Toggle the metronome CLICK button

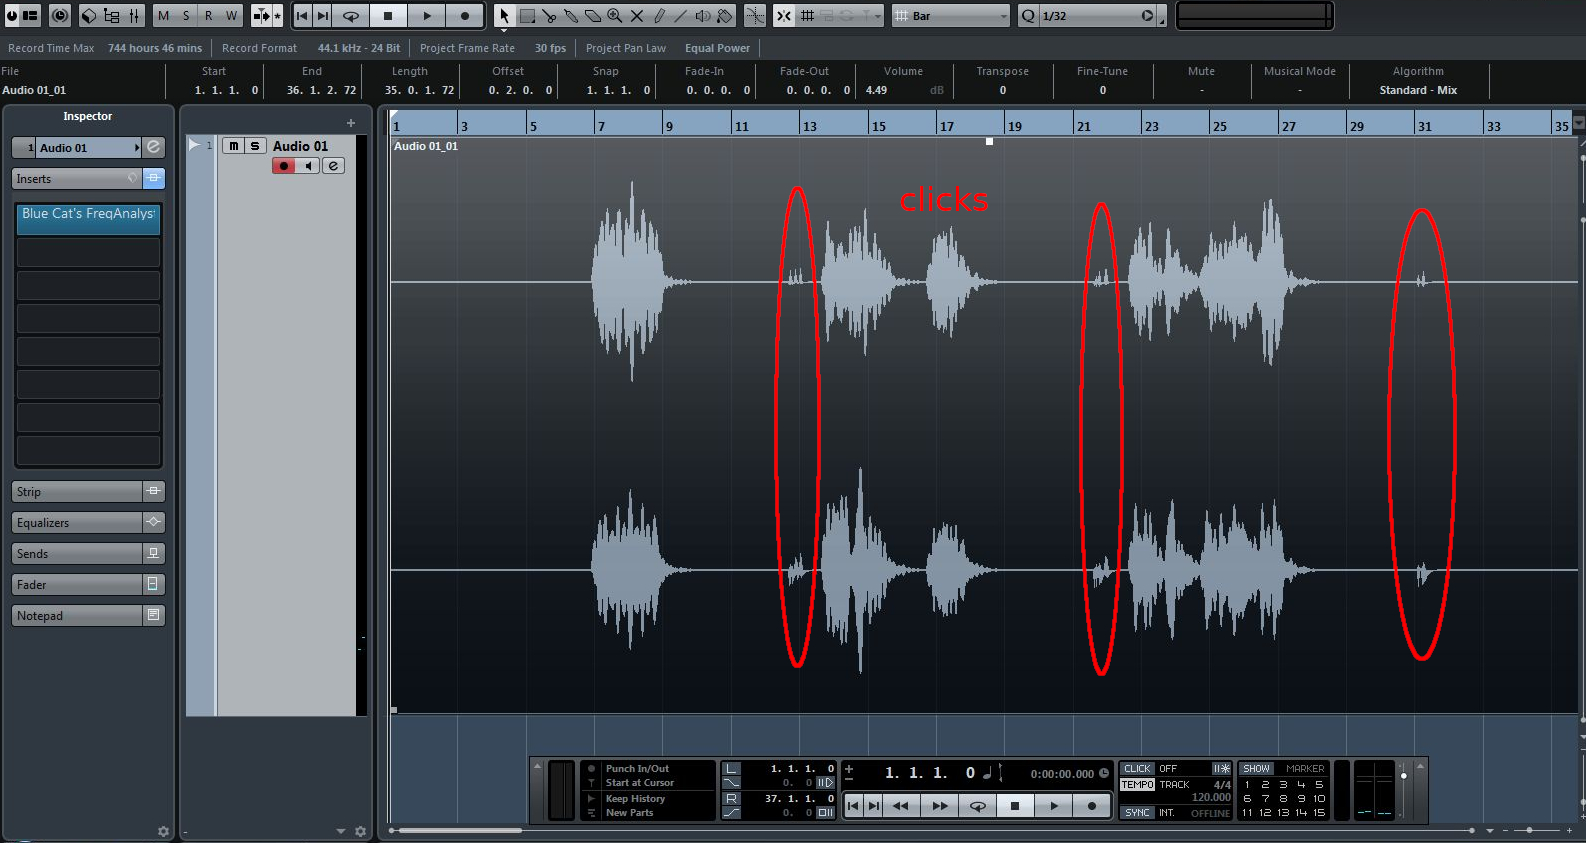[x=1137, y=769]
